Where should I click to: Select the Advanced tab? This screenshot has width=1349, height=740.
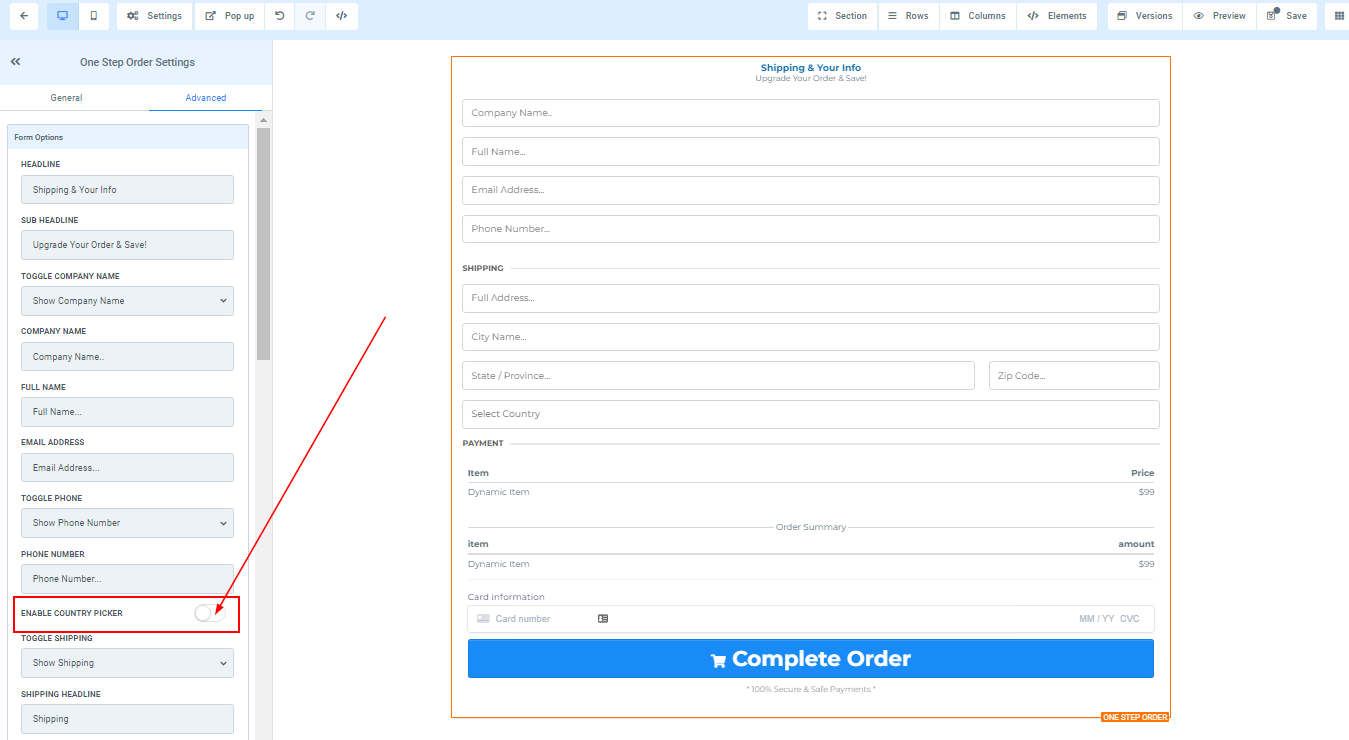click(x=205, y=98)
